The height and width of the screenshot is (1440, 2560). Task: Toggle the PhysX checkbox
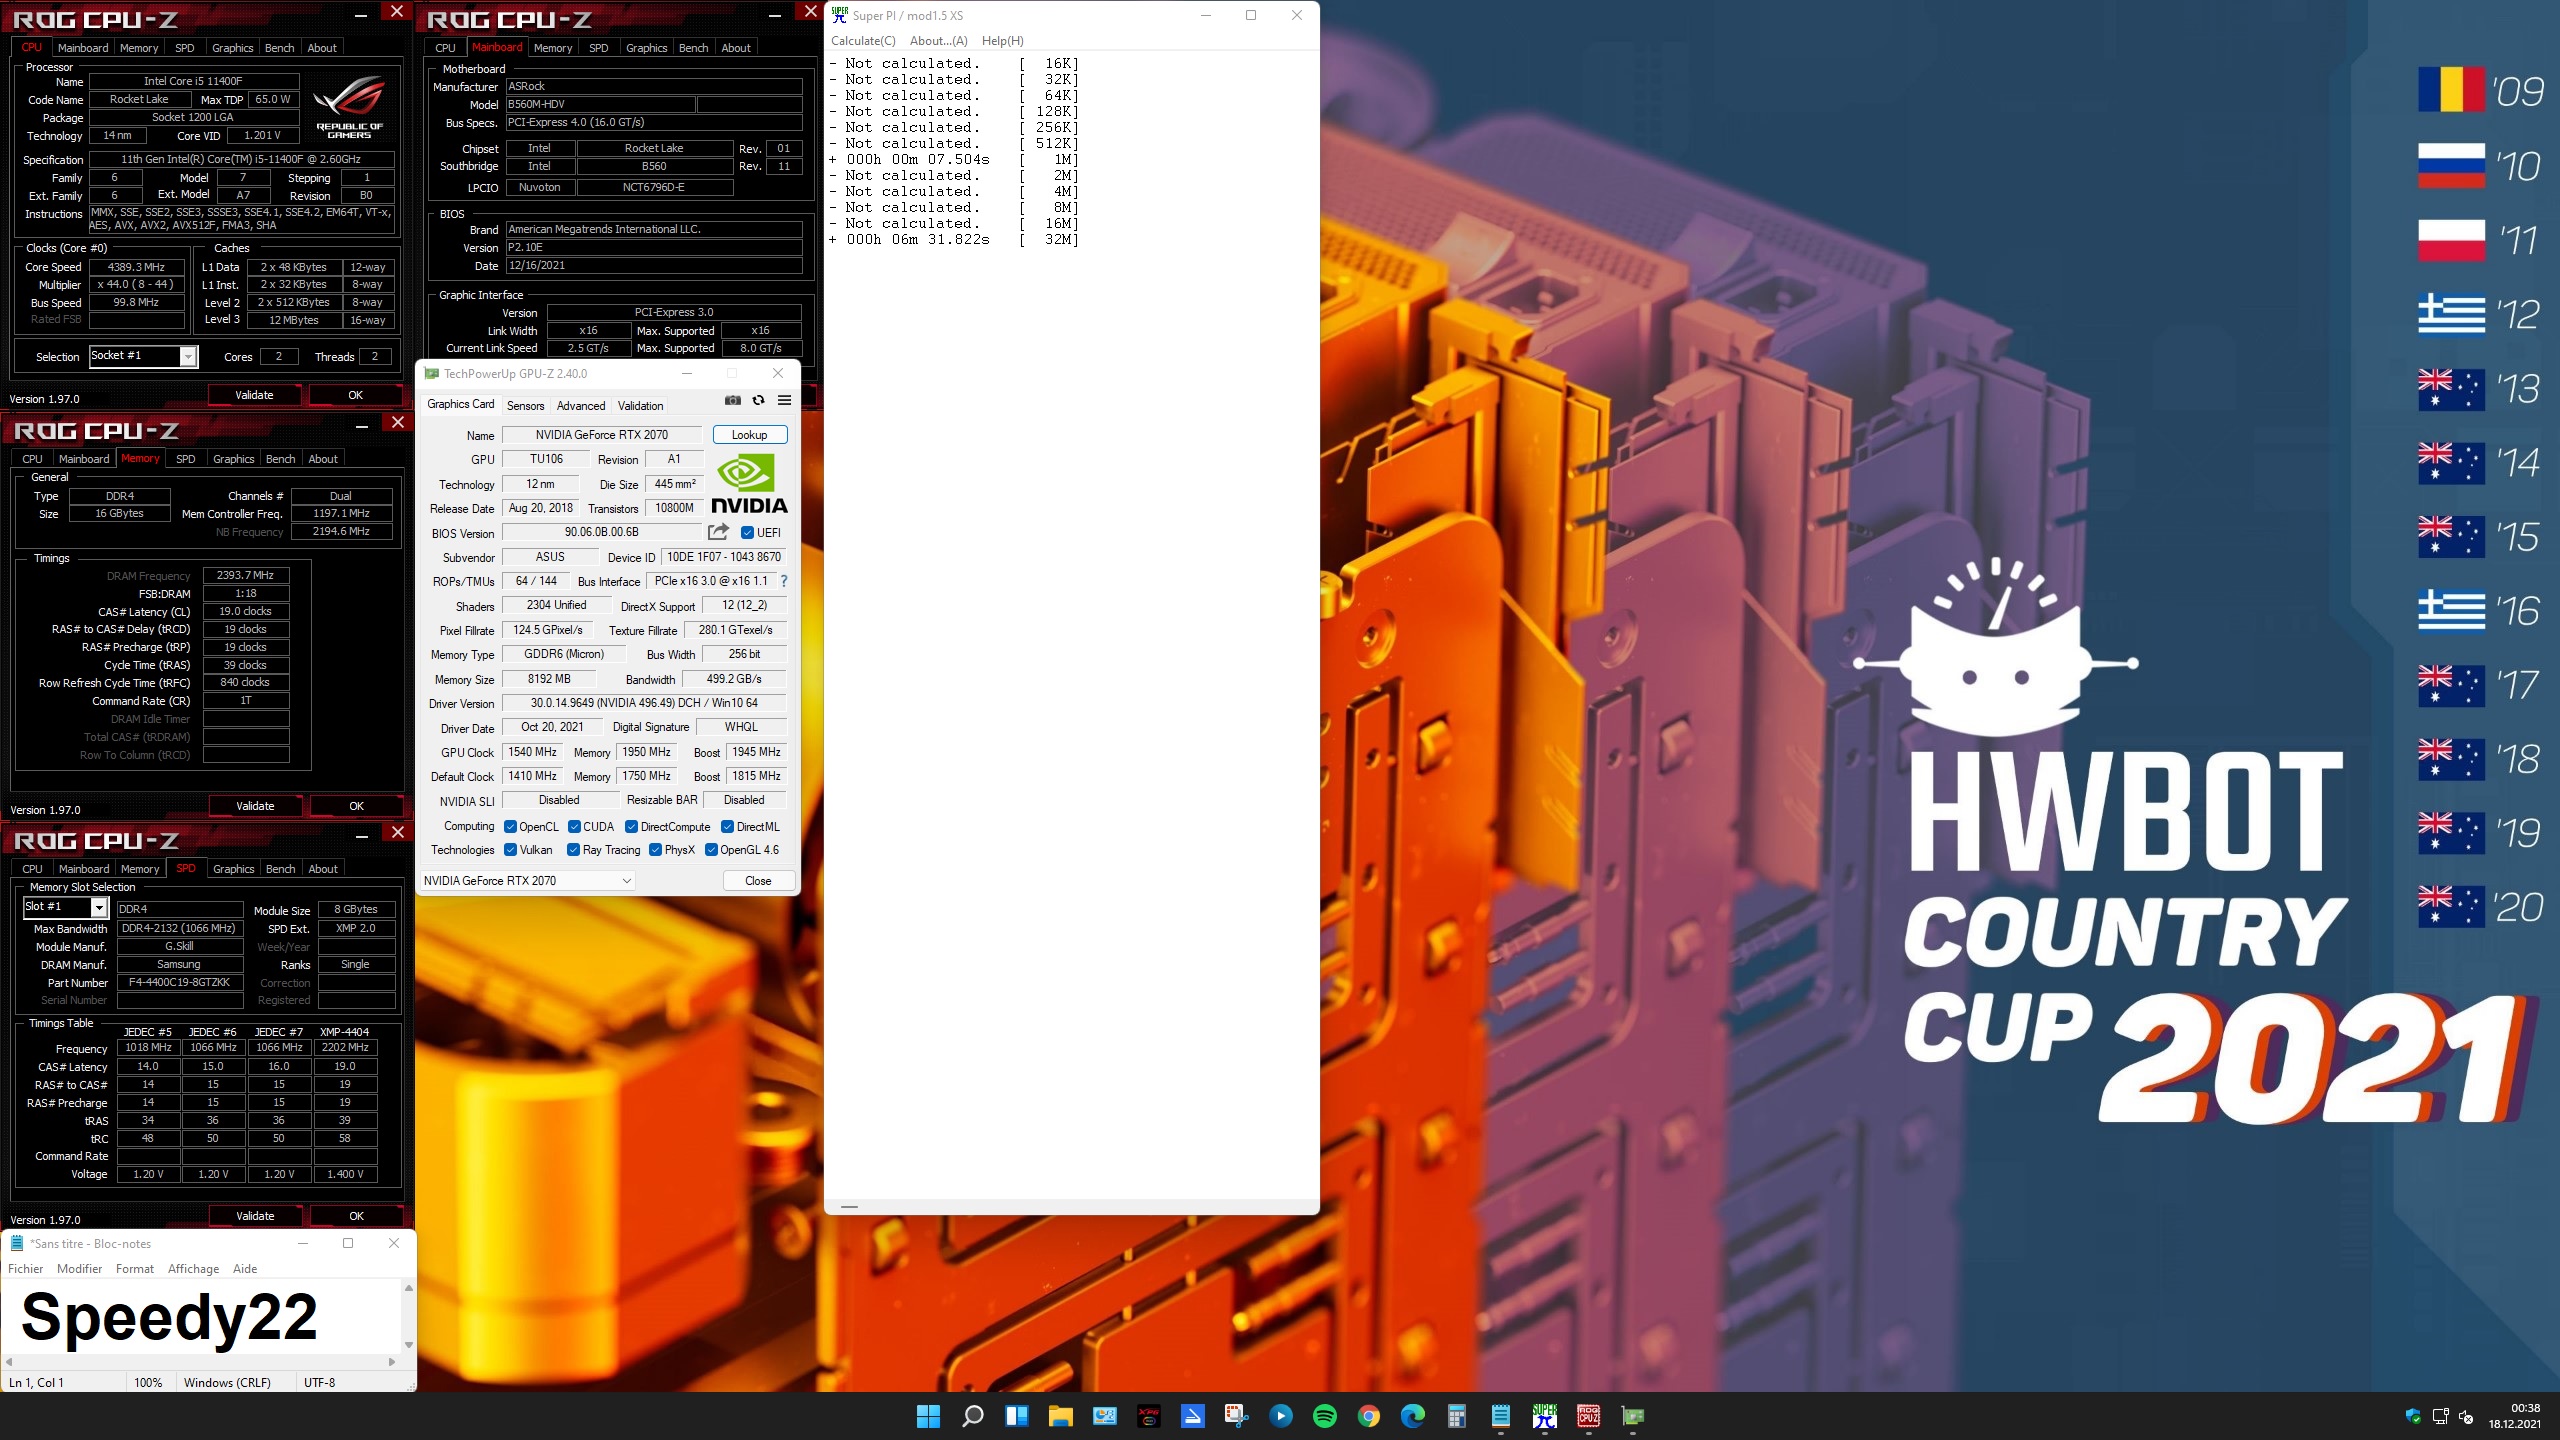coord(656,850)
